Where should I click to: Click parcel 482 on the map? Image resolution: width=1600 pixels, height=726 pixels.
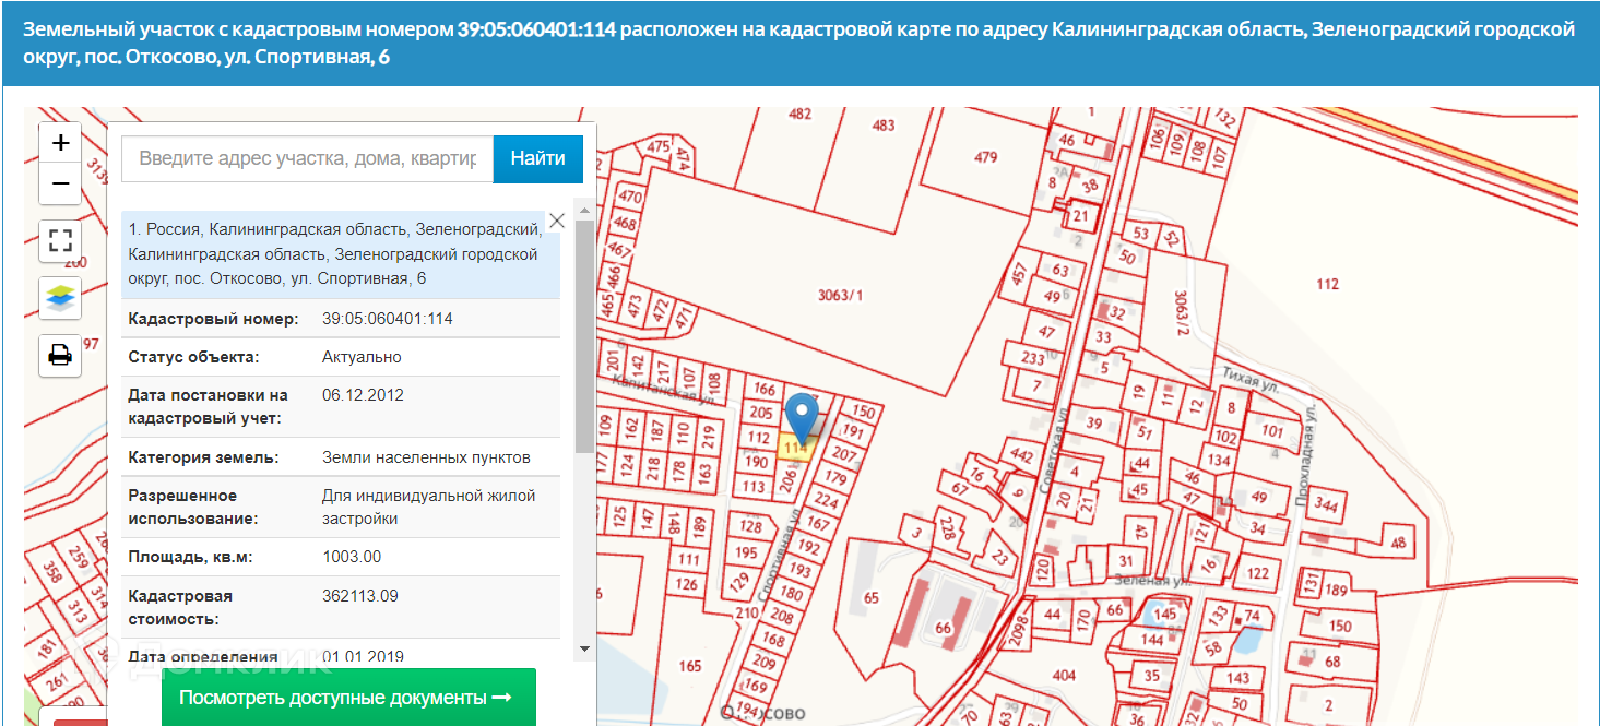[800, 114]
